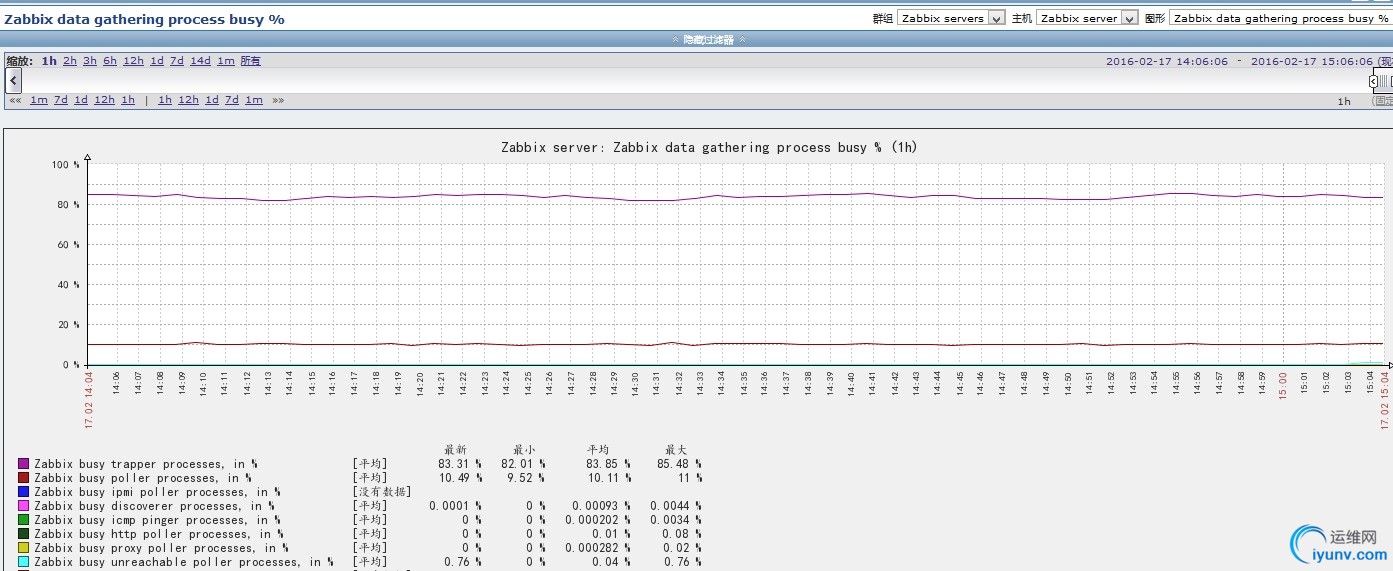Screen dimensions: 1393x571
Task: Click green swatch for icmp pinger
Action: [x=23, y=520]
